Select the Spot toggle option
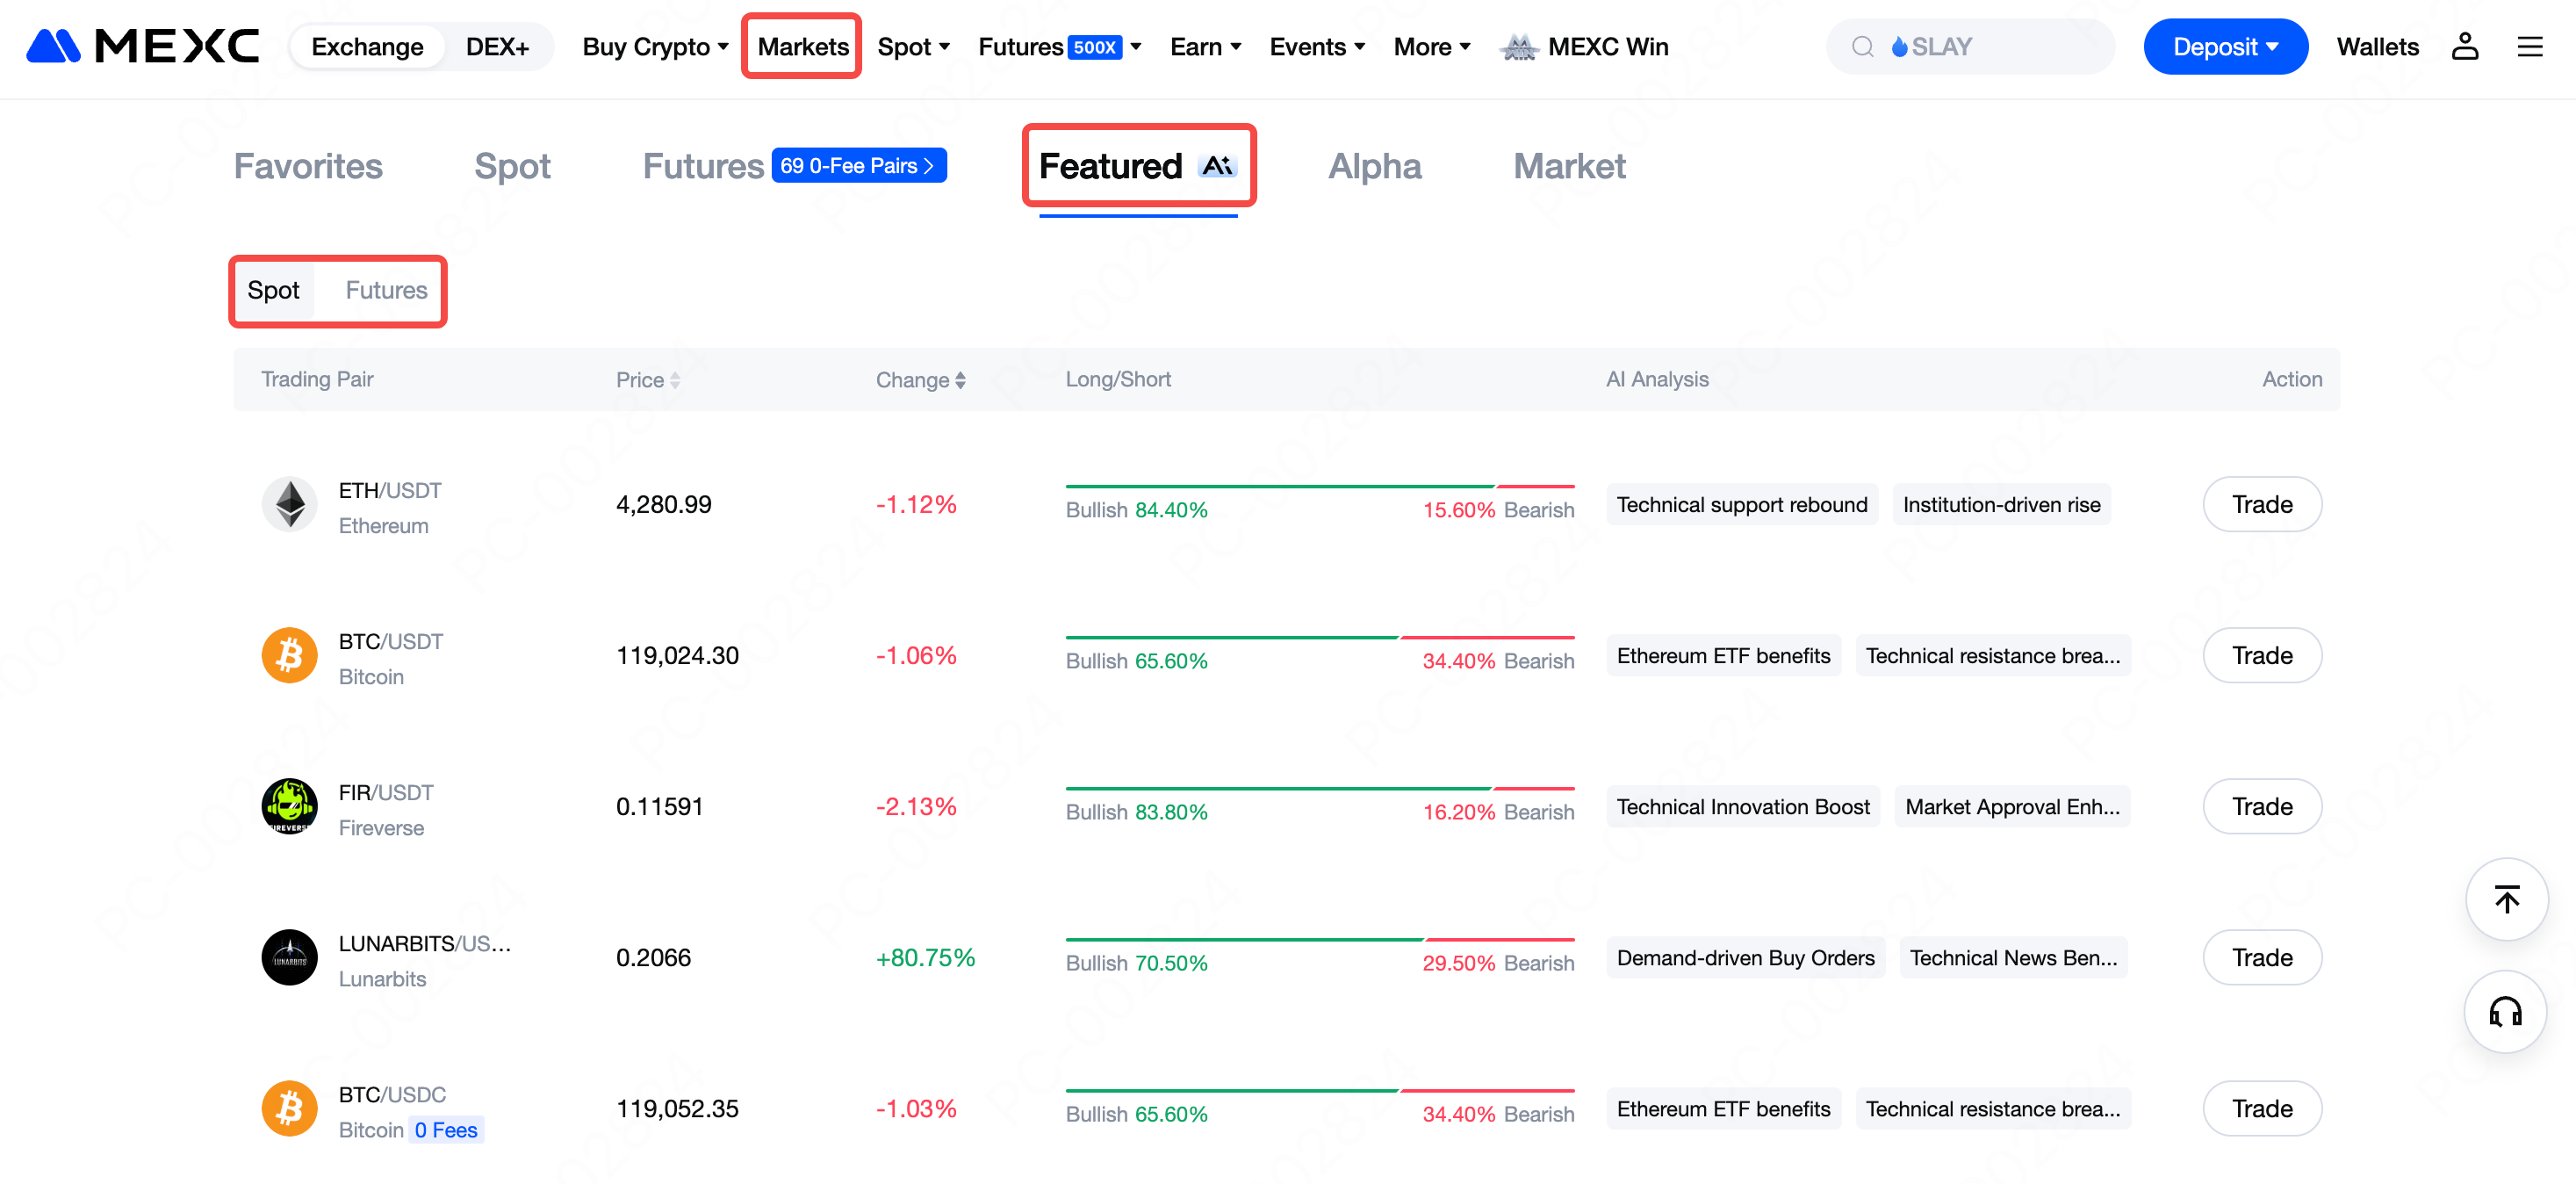 point(273,290)
